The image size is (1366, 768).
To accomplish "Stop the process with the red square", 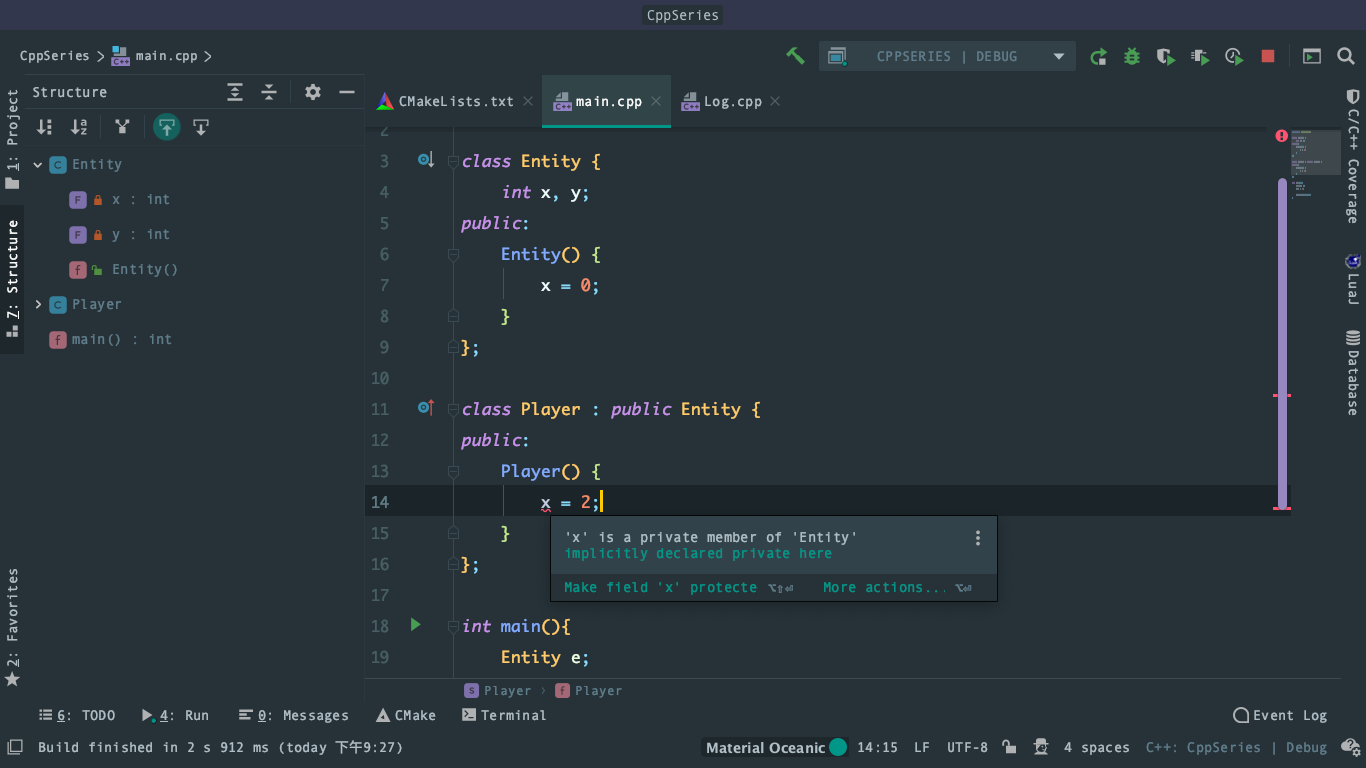I will click(1268, 57).
